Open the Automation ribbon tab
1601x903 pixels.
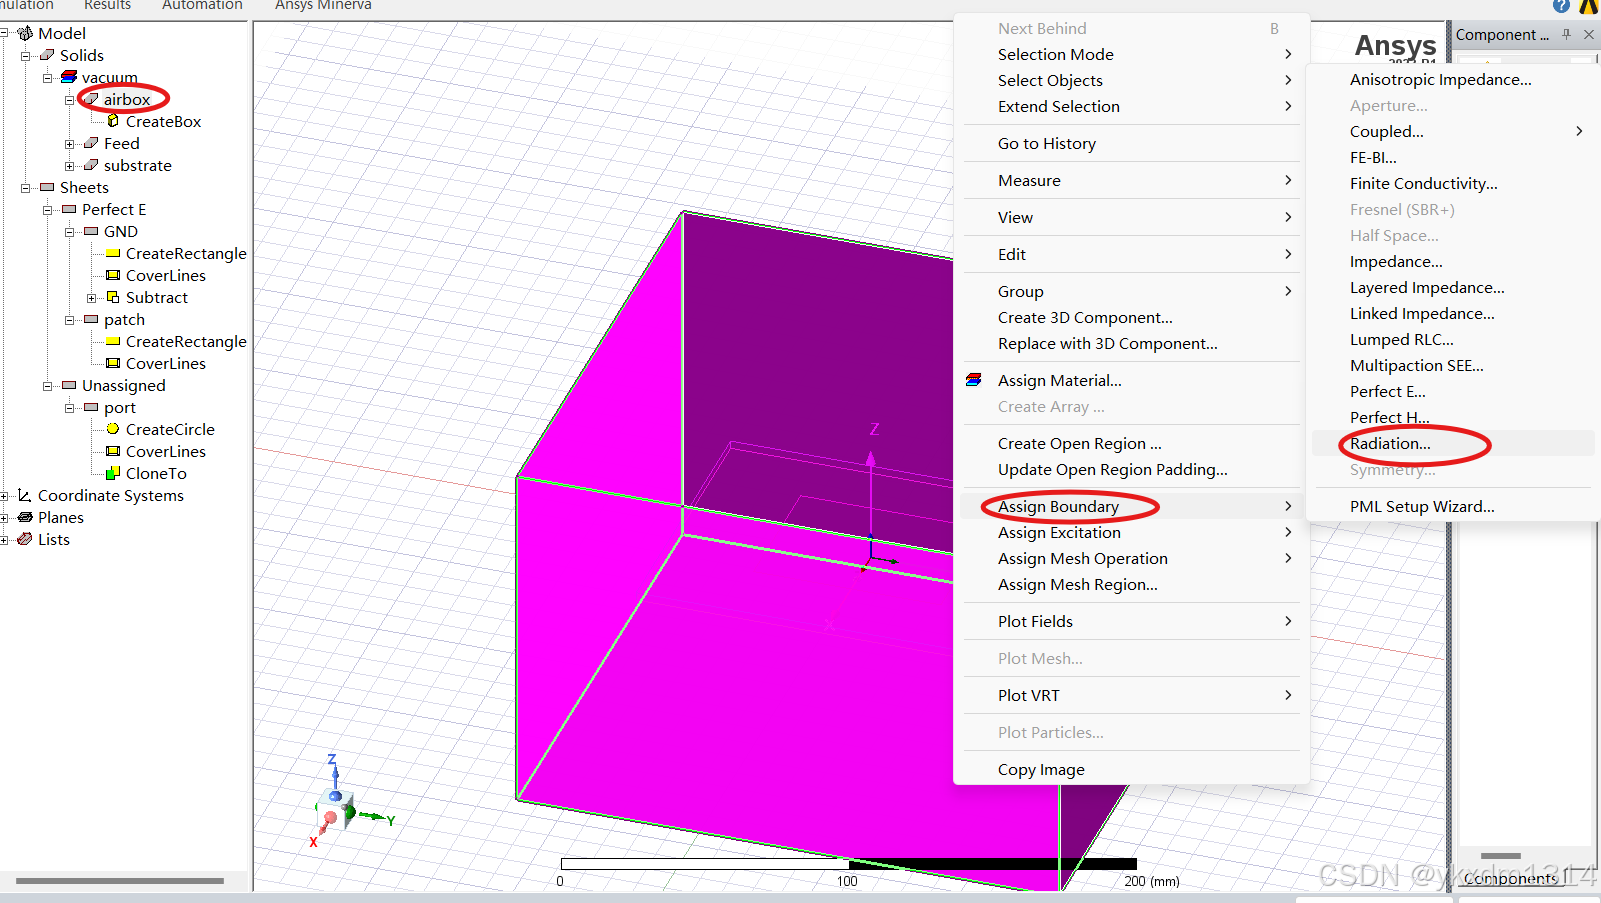coord(202,5)
